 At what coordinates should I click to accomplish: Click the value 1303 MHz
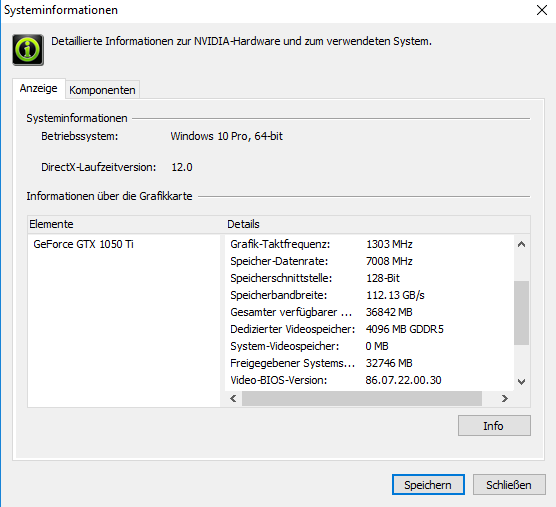[x=389, y=244]
